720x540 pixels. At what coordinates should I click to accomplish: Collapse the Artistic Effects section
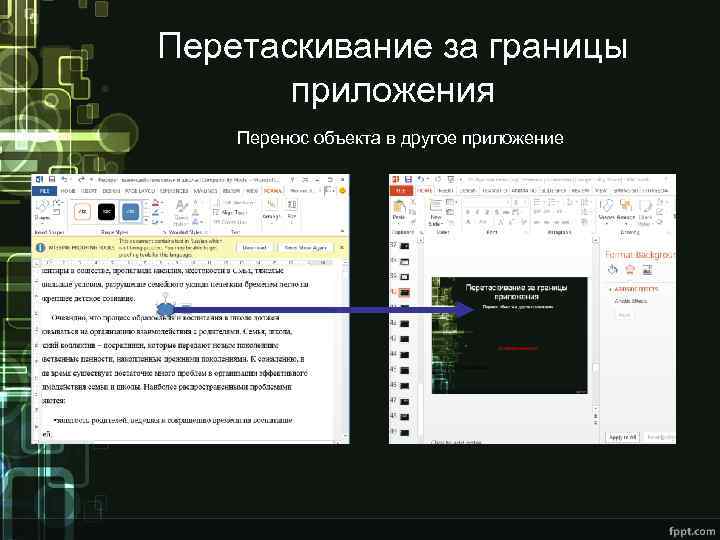point(610,290)
